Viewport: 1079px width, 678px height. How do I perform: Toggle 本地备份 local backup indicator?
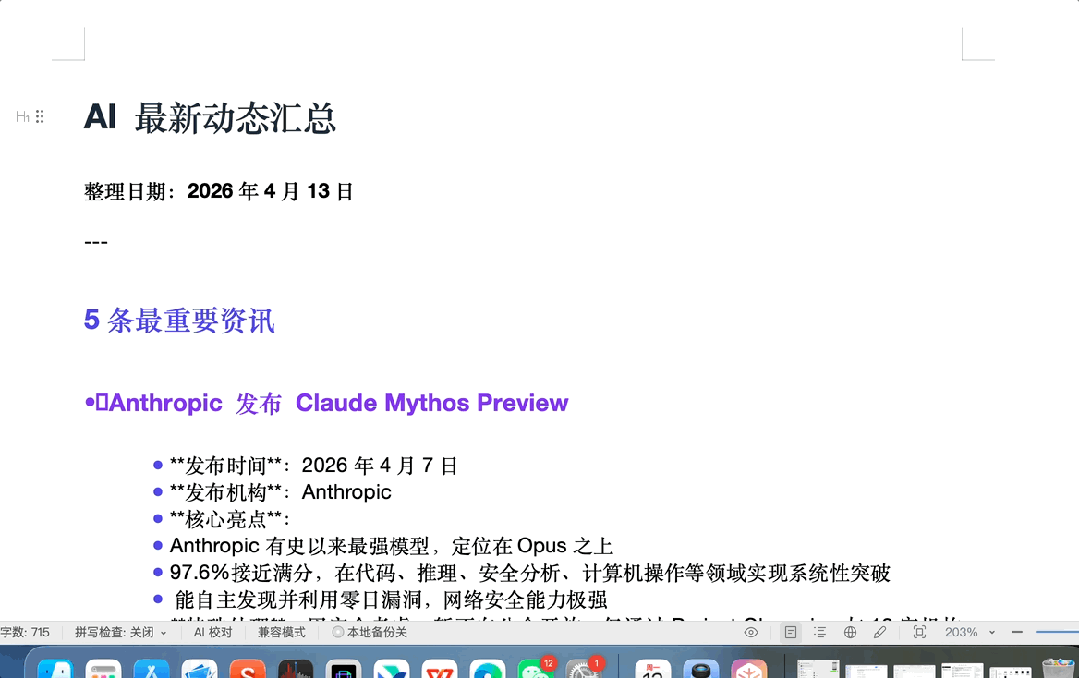370,632
